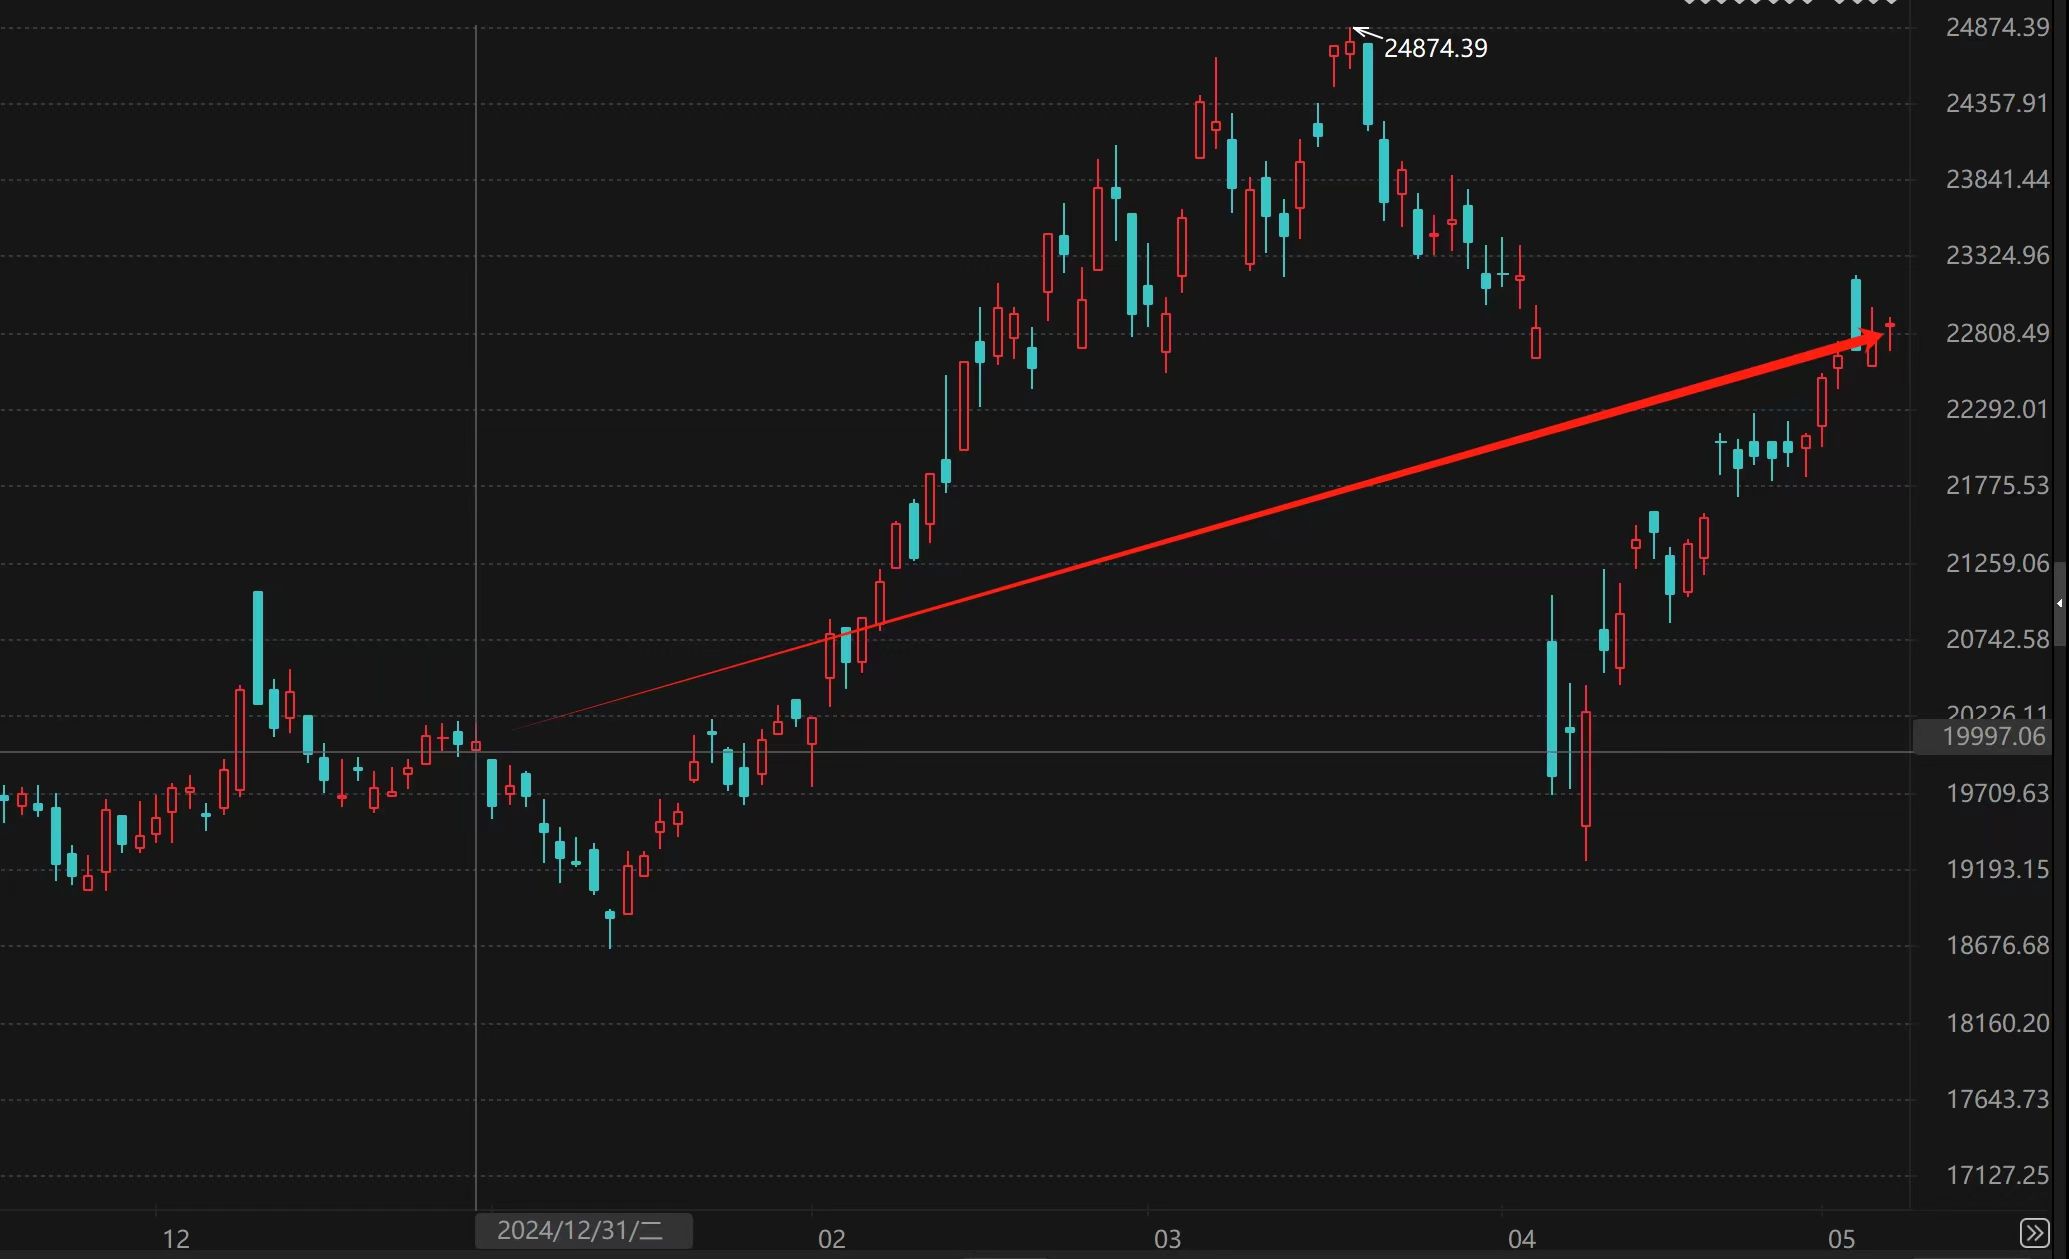Select the 17643.73 price axis label
This screenshot has height=1259, width=2069.
[x=1997, y=1100]
